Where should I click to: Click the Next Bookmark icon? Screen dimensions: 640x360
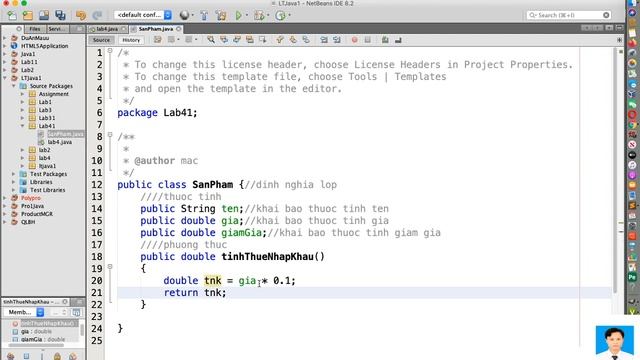293,40
